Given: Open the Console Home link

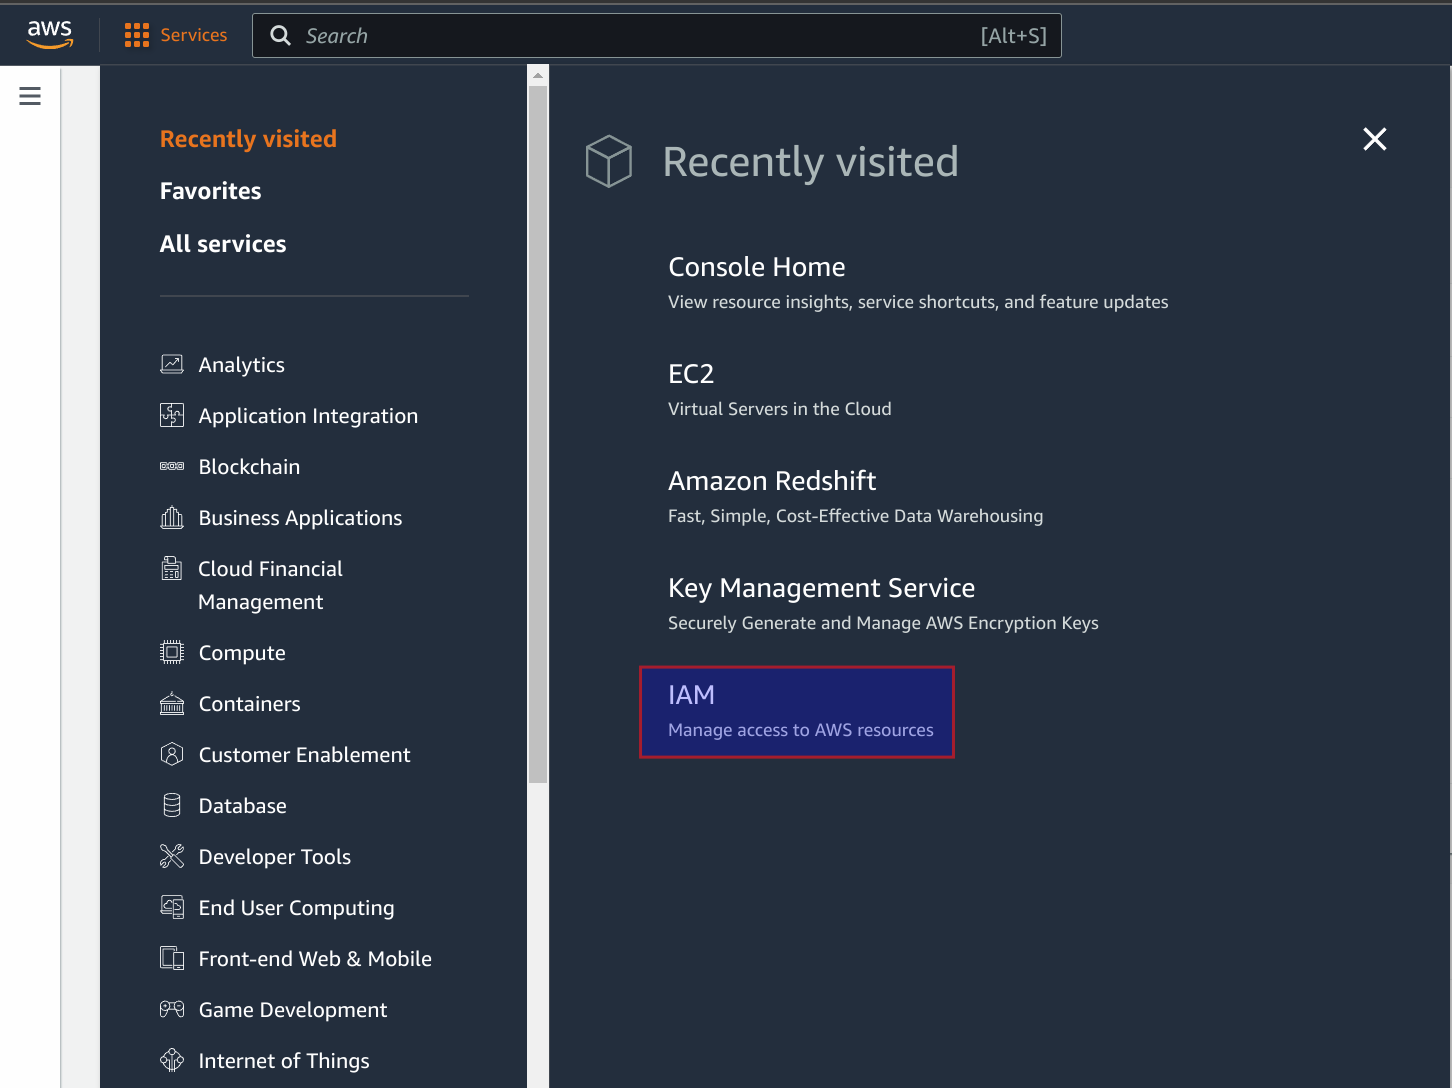Looking at the screenshot, I should 757,267.
